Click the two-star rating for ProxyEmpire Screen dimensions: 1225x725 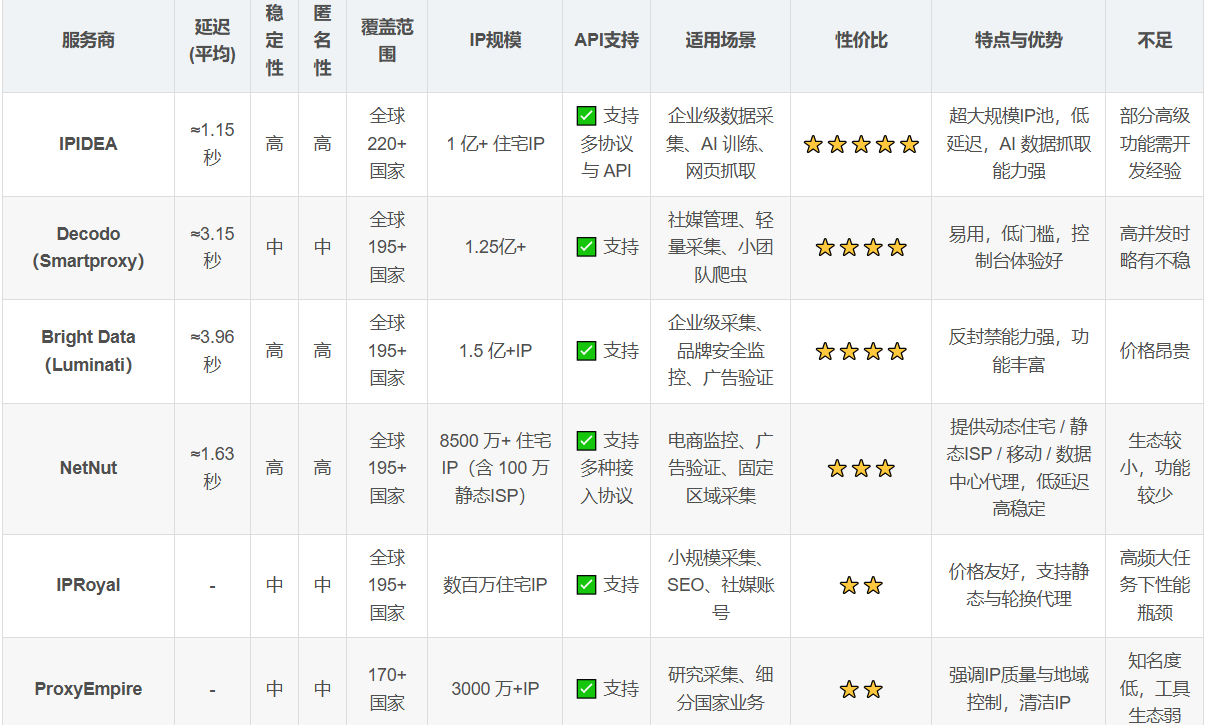(860, 690)
